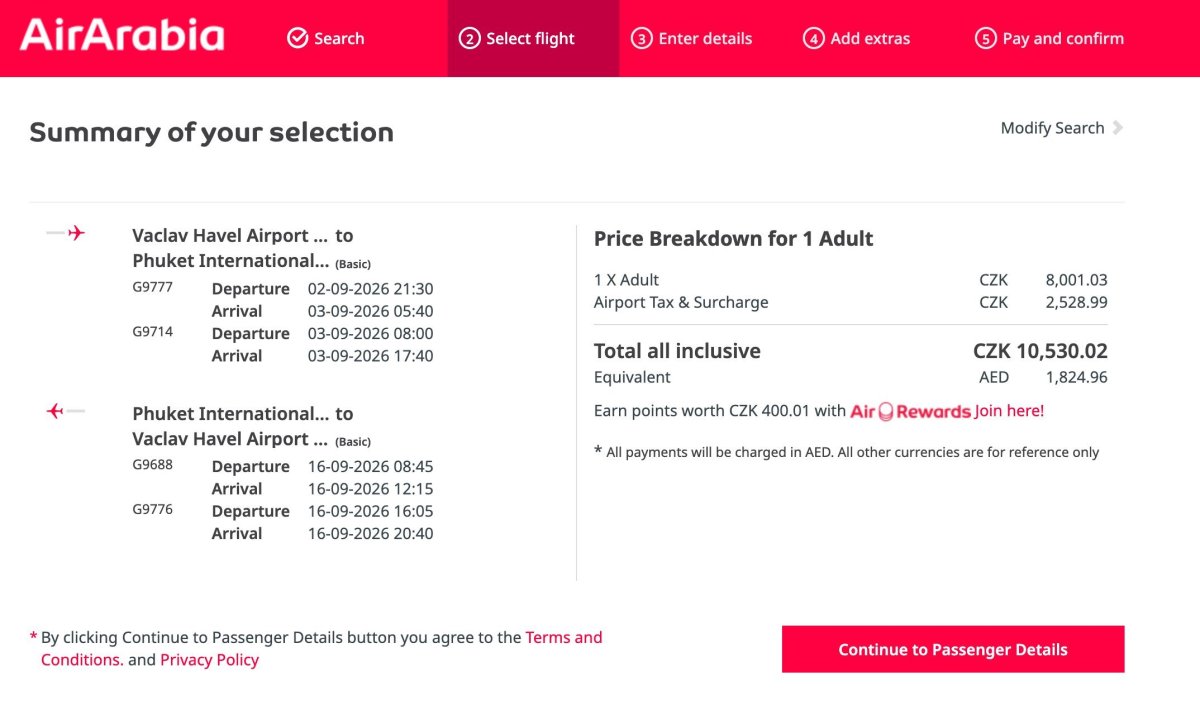Click the step 3 circle icon
Image resolution: width=1200 pixels, height=705 pixels.
(641, 38)
